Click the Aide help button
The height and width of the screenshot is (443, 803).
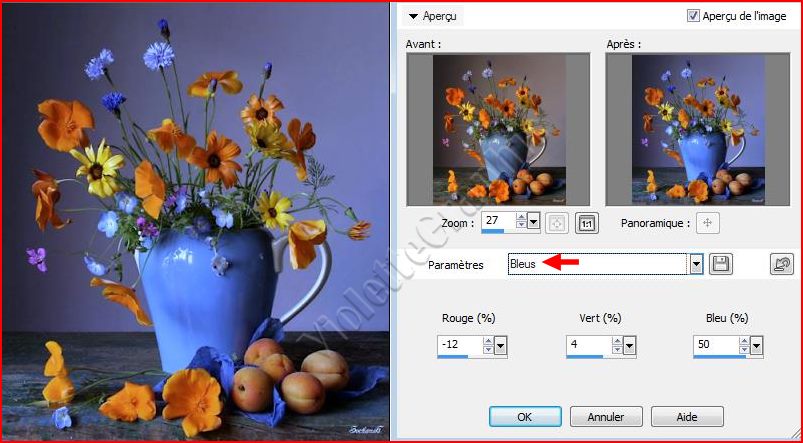pos(686,416)
